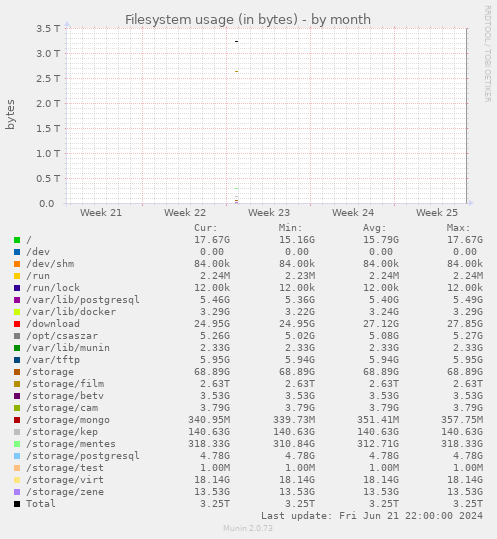This screenshot has width=497, height=539.
Task: Click the Last update timestamp text
Action: 372,516
